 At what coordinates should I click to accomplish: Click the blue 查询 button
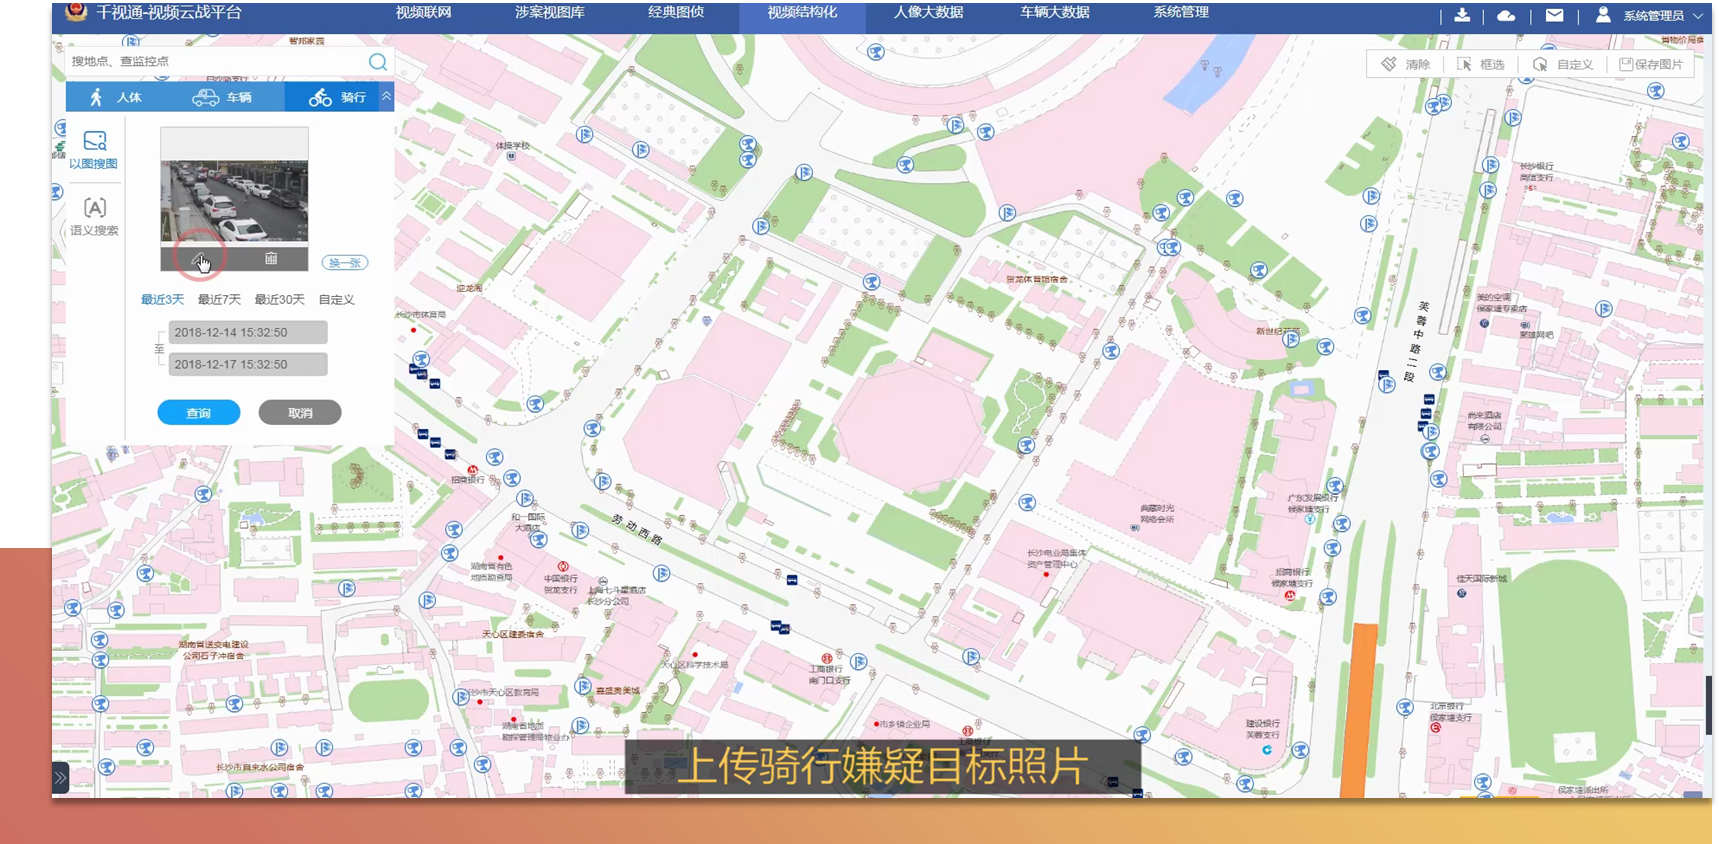[x=199, y=413]
